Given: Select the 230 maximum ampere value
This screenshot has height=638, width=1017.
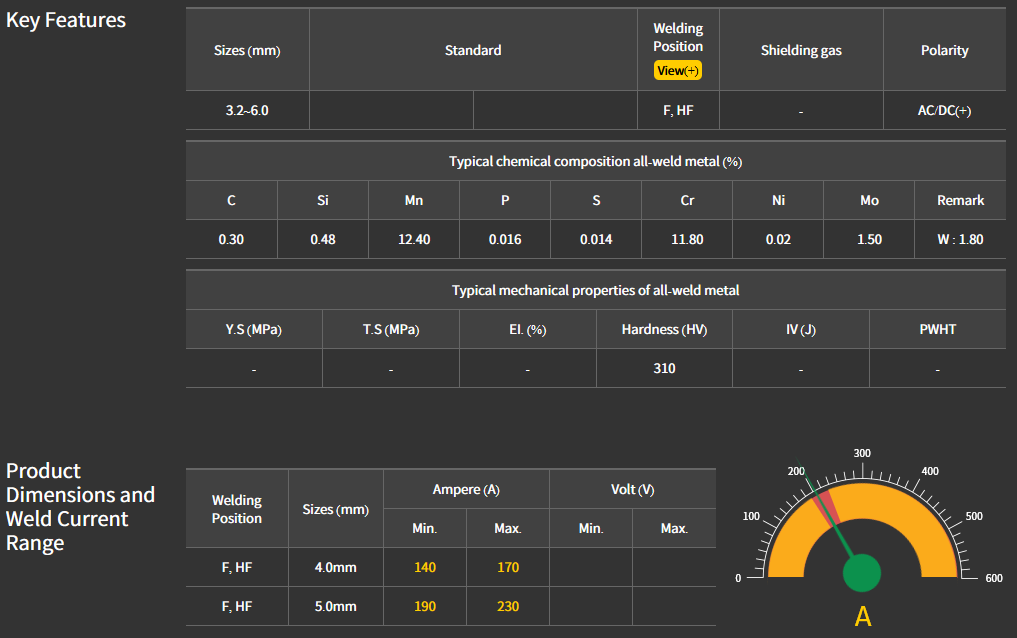Looking at the screenshot, I should (508, 606).
